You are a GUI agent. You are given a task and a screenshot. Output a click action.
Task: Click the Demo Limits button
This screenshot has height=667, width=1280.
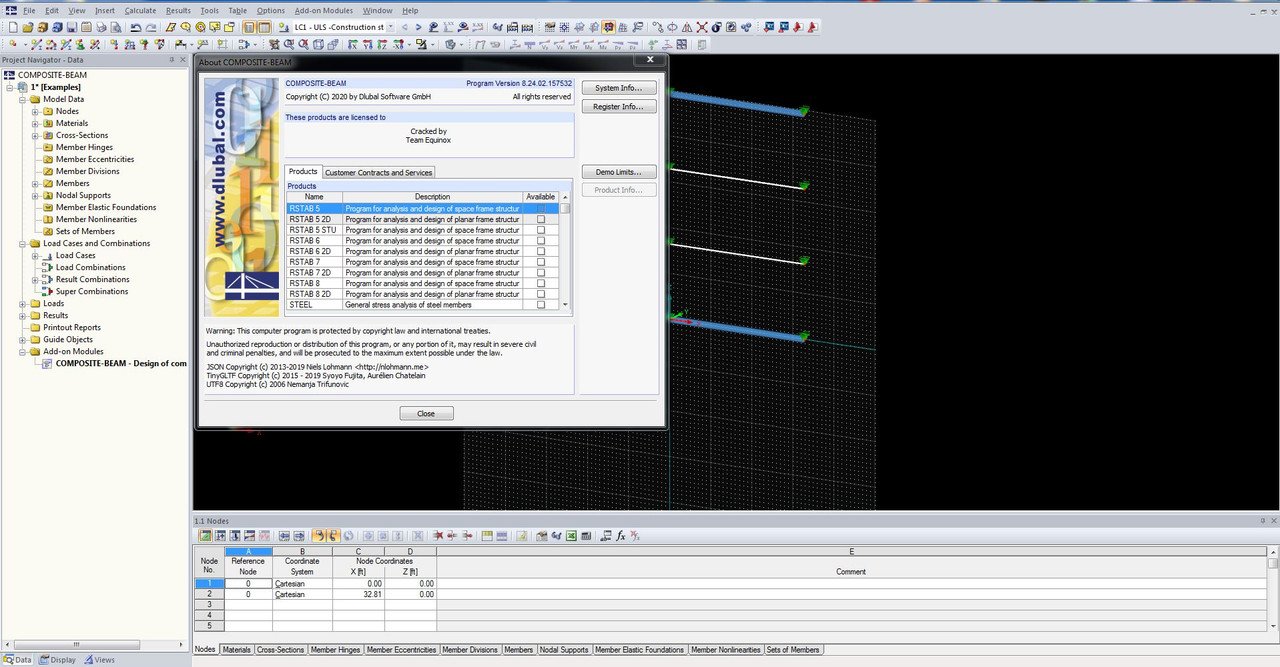point(619,172)
